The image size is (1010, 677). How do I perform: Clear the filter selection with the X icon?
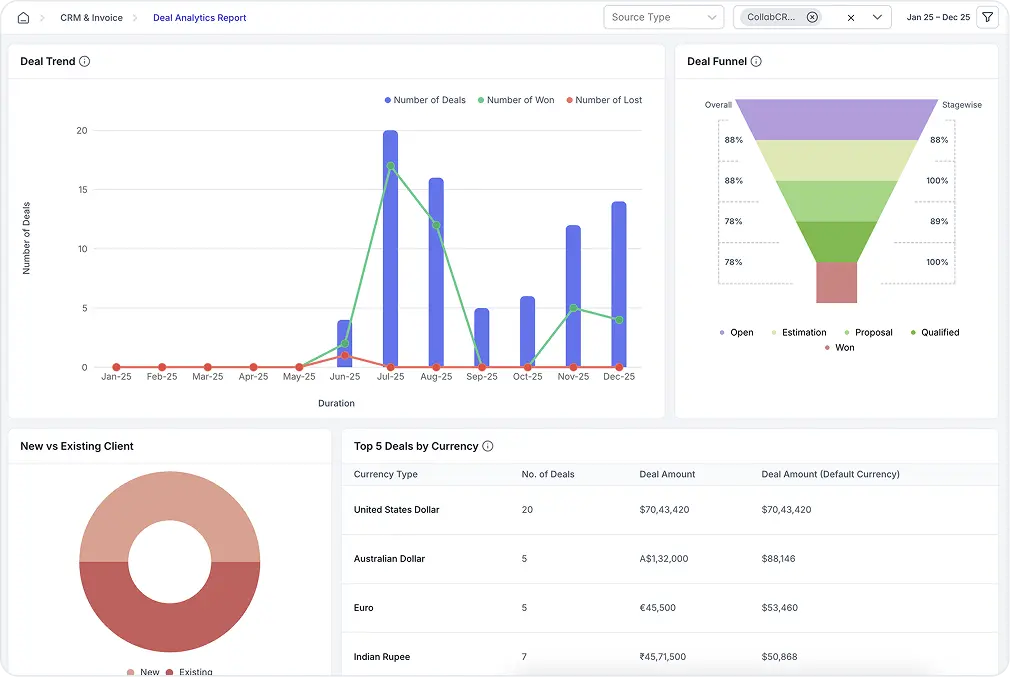click(x=851, y=17)
